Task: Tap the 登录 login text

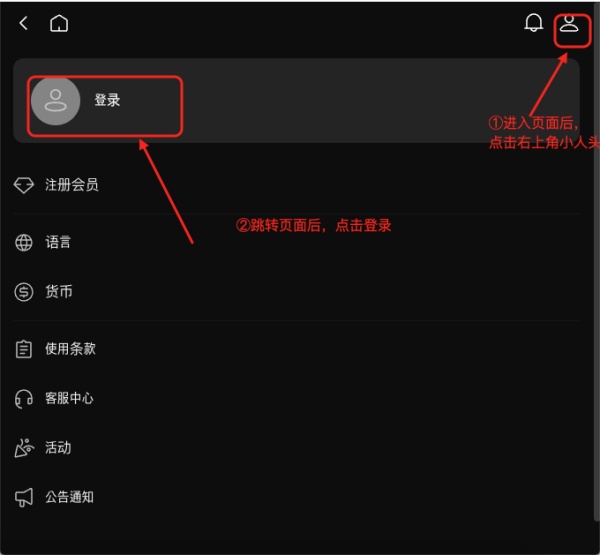Action: click(108, 100)
